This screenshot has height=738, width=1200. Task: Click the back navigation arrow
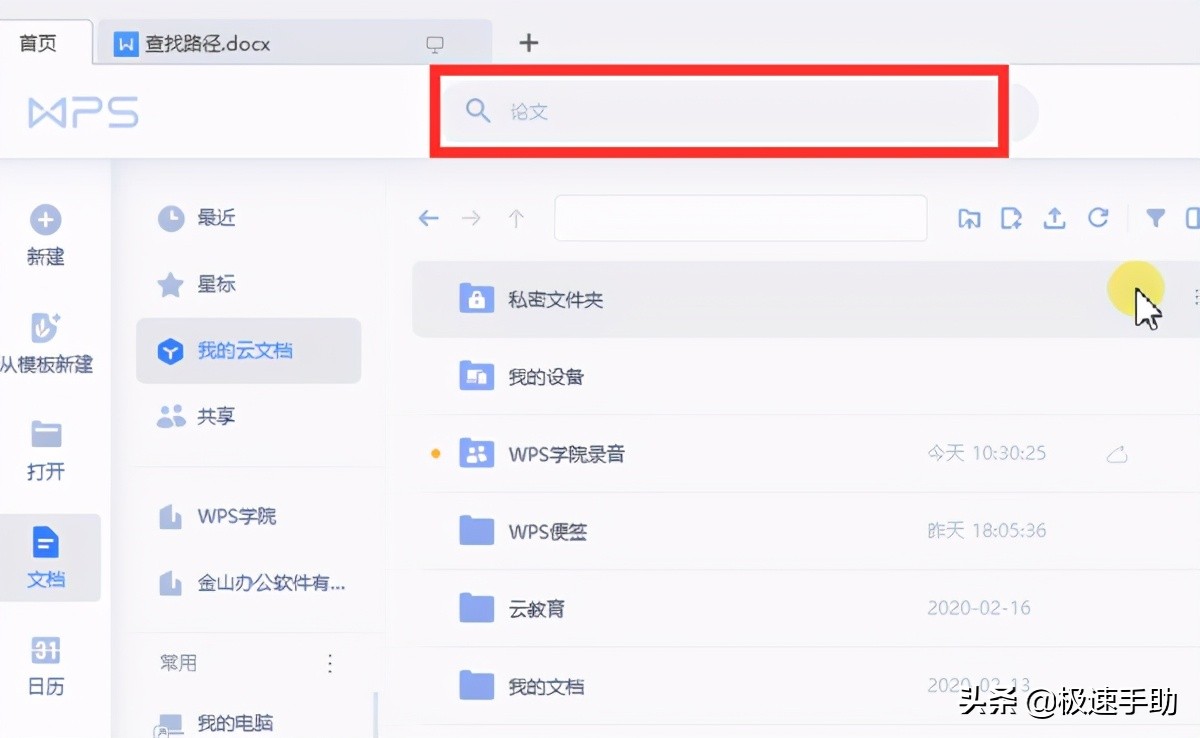pyautogui.click(x=428, y=217)
